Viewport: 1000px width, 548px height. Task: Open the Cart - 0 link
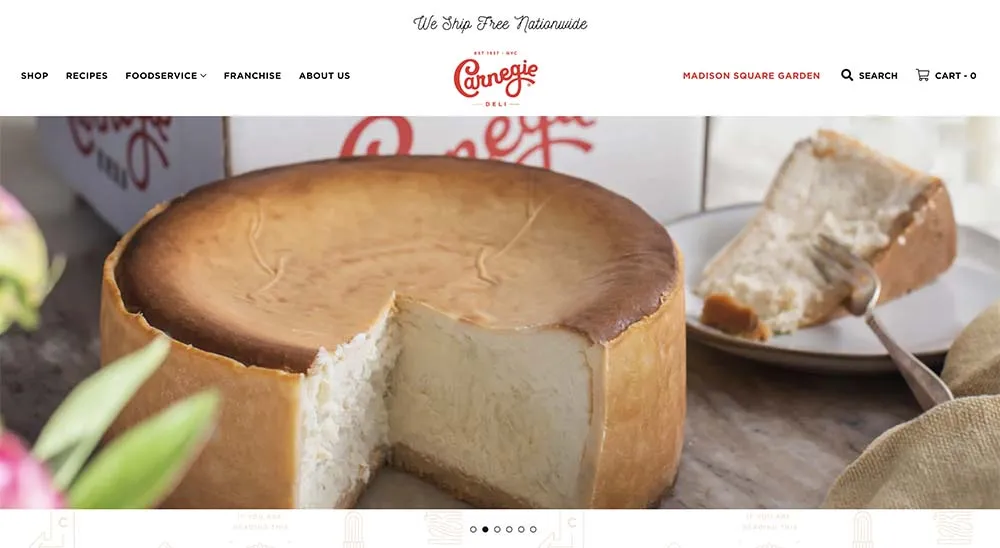click(x=946, y=75)
